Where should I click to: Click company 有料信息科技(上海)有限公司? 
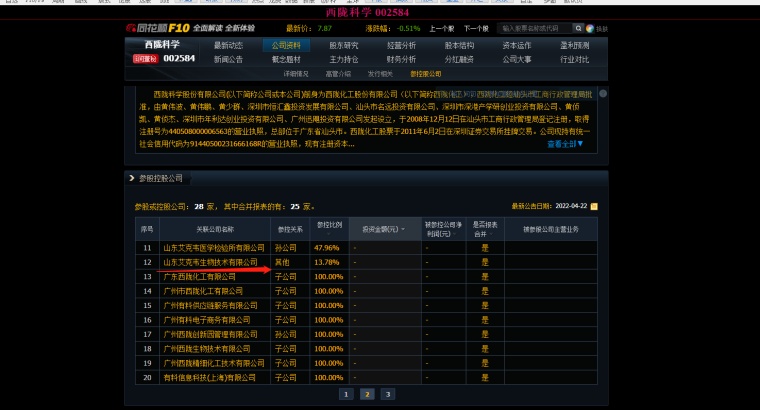(209, 378)
